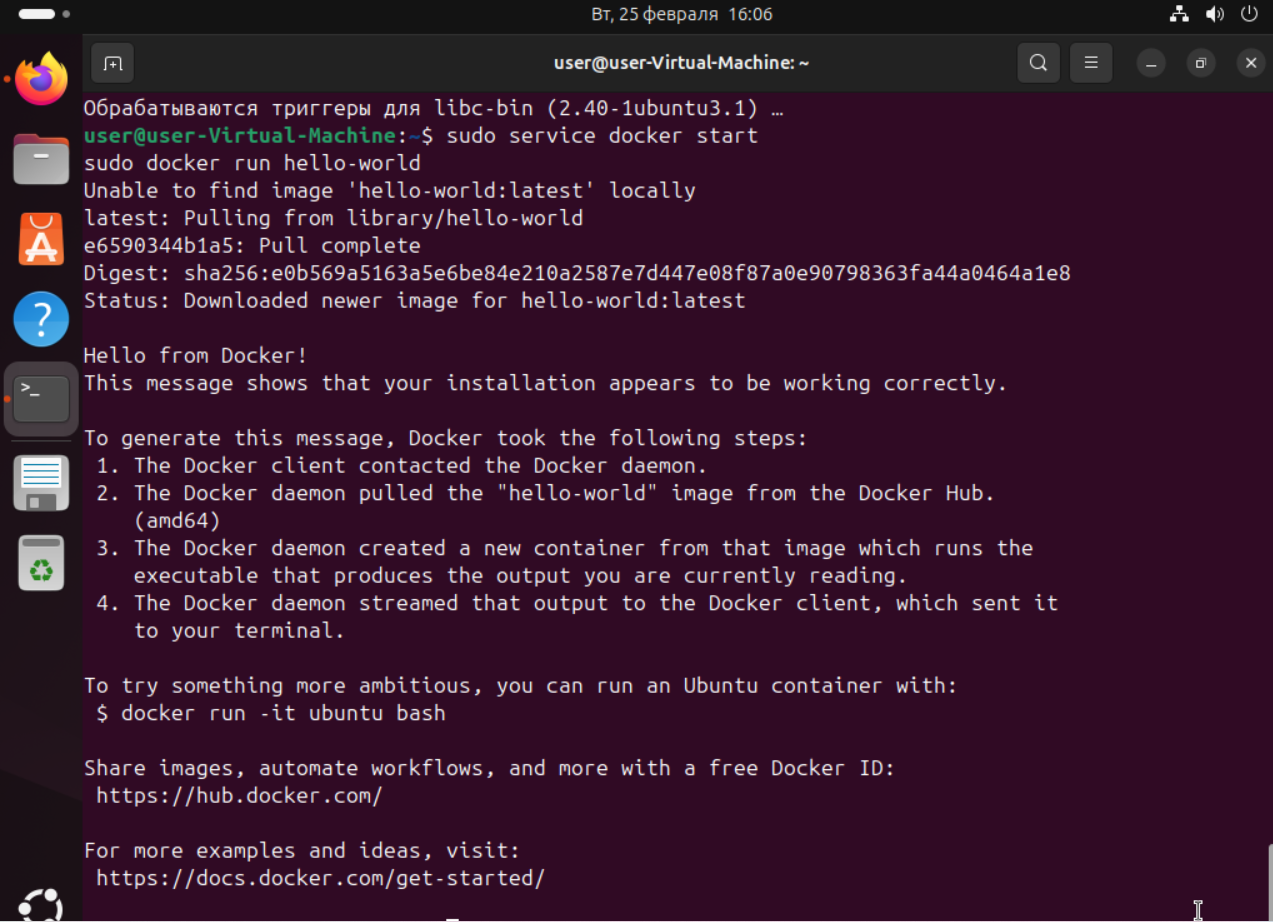Click the network topology icon in top bar
Screen dimensions: 1273x922
coord(1179,14)
